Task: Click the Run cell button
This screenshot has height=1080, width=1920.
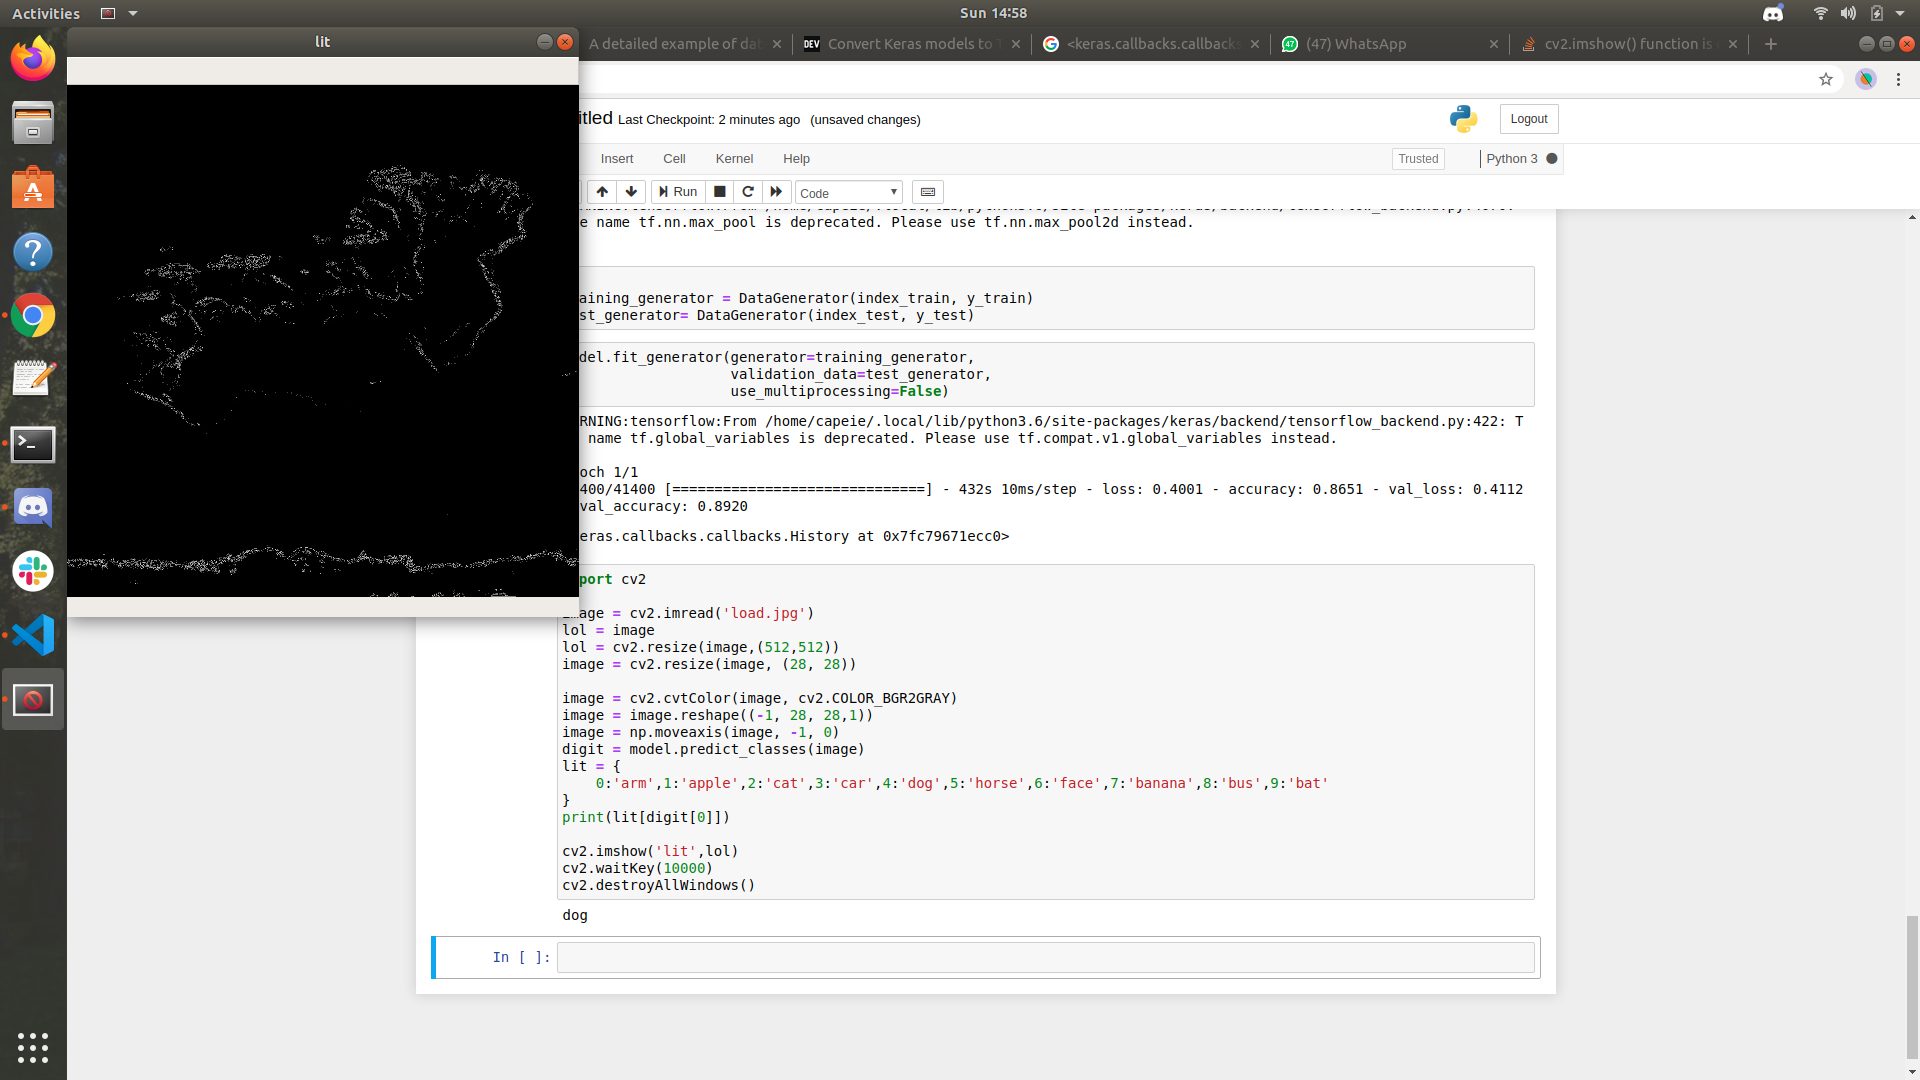Action: [x=678, y=192]
